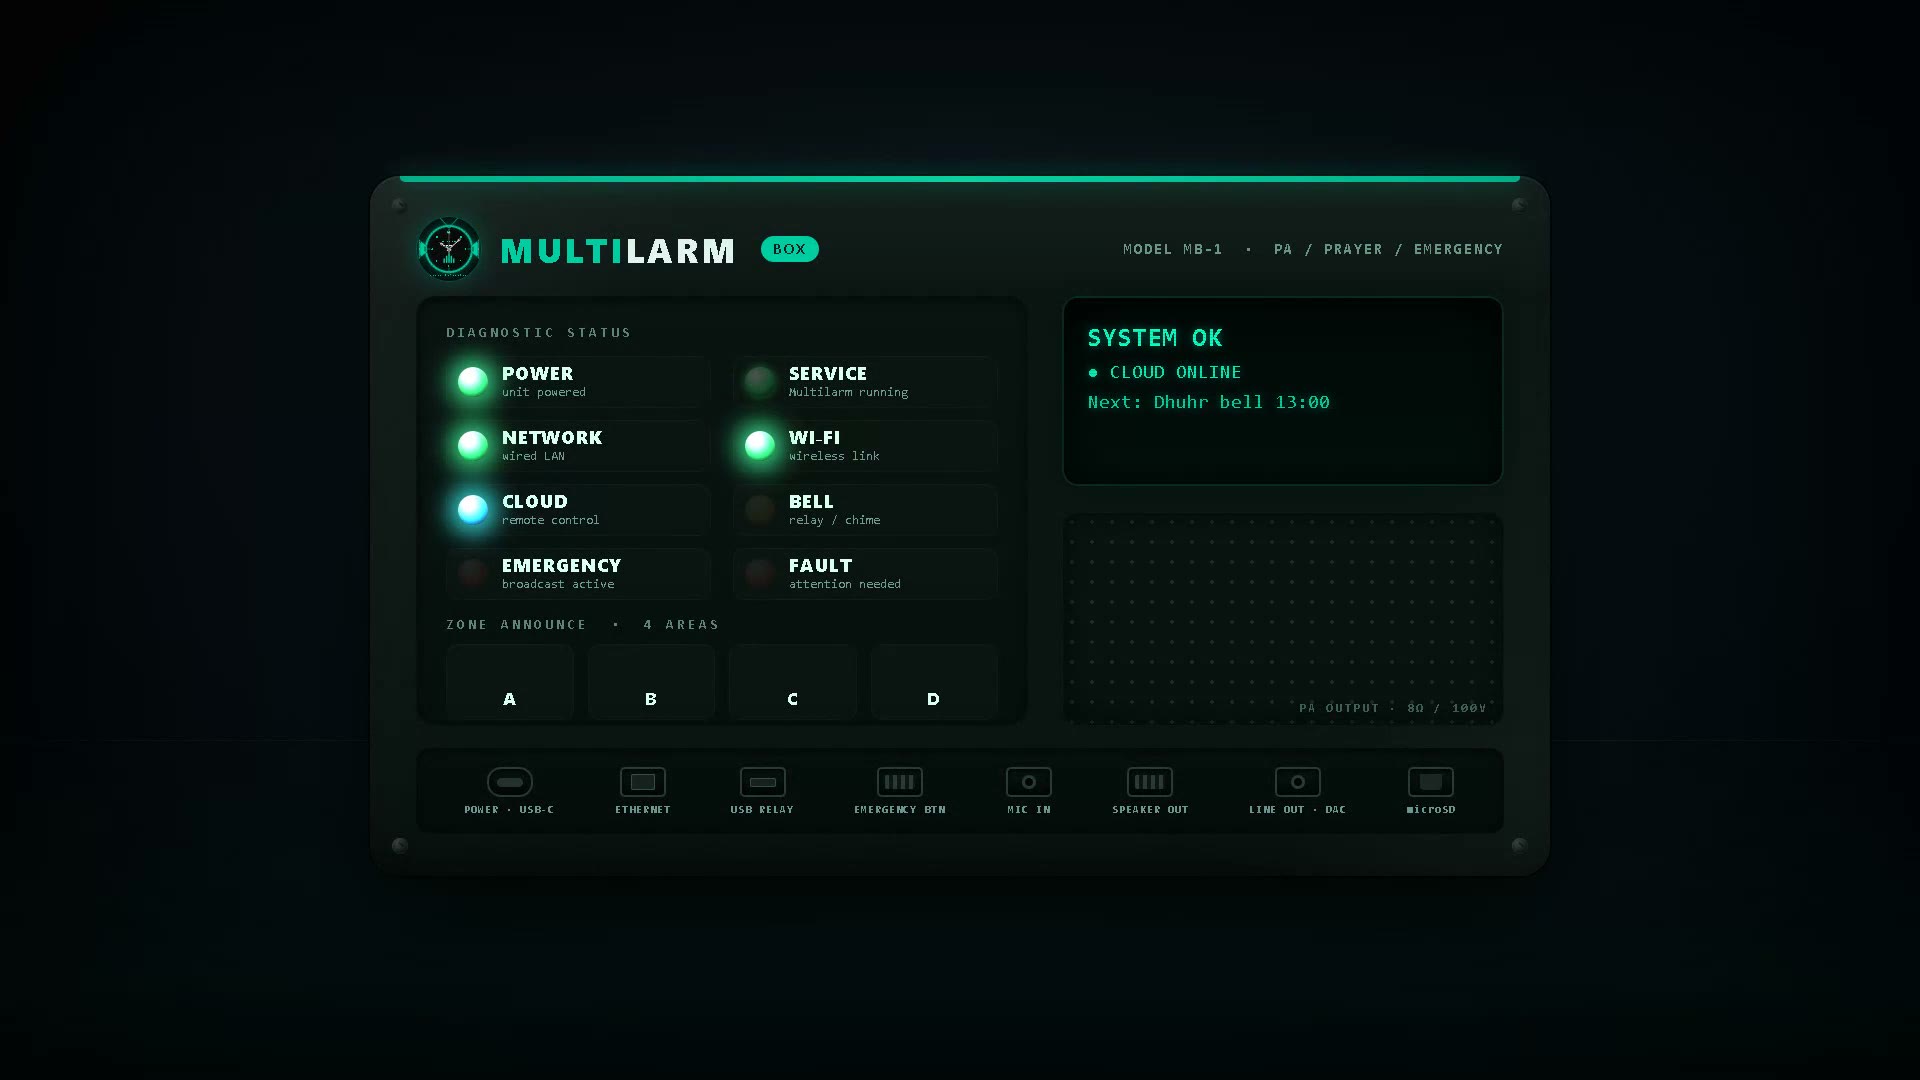The width and height of the screenshot is (1920, 1080).
Task: Click the microSD slot icon
Action: 1431,782
